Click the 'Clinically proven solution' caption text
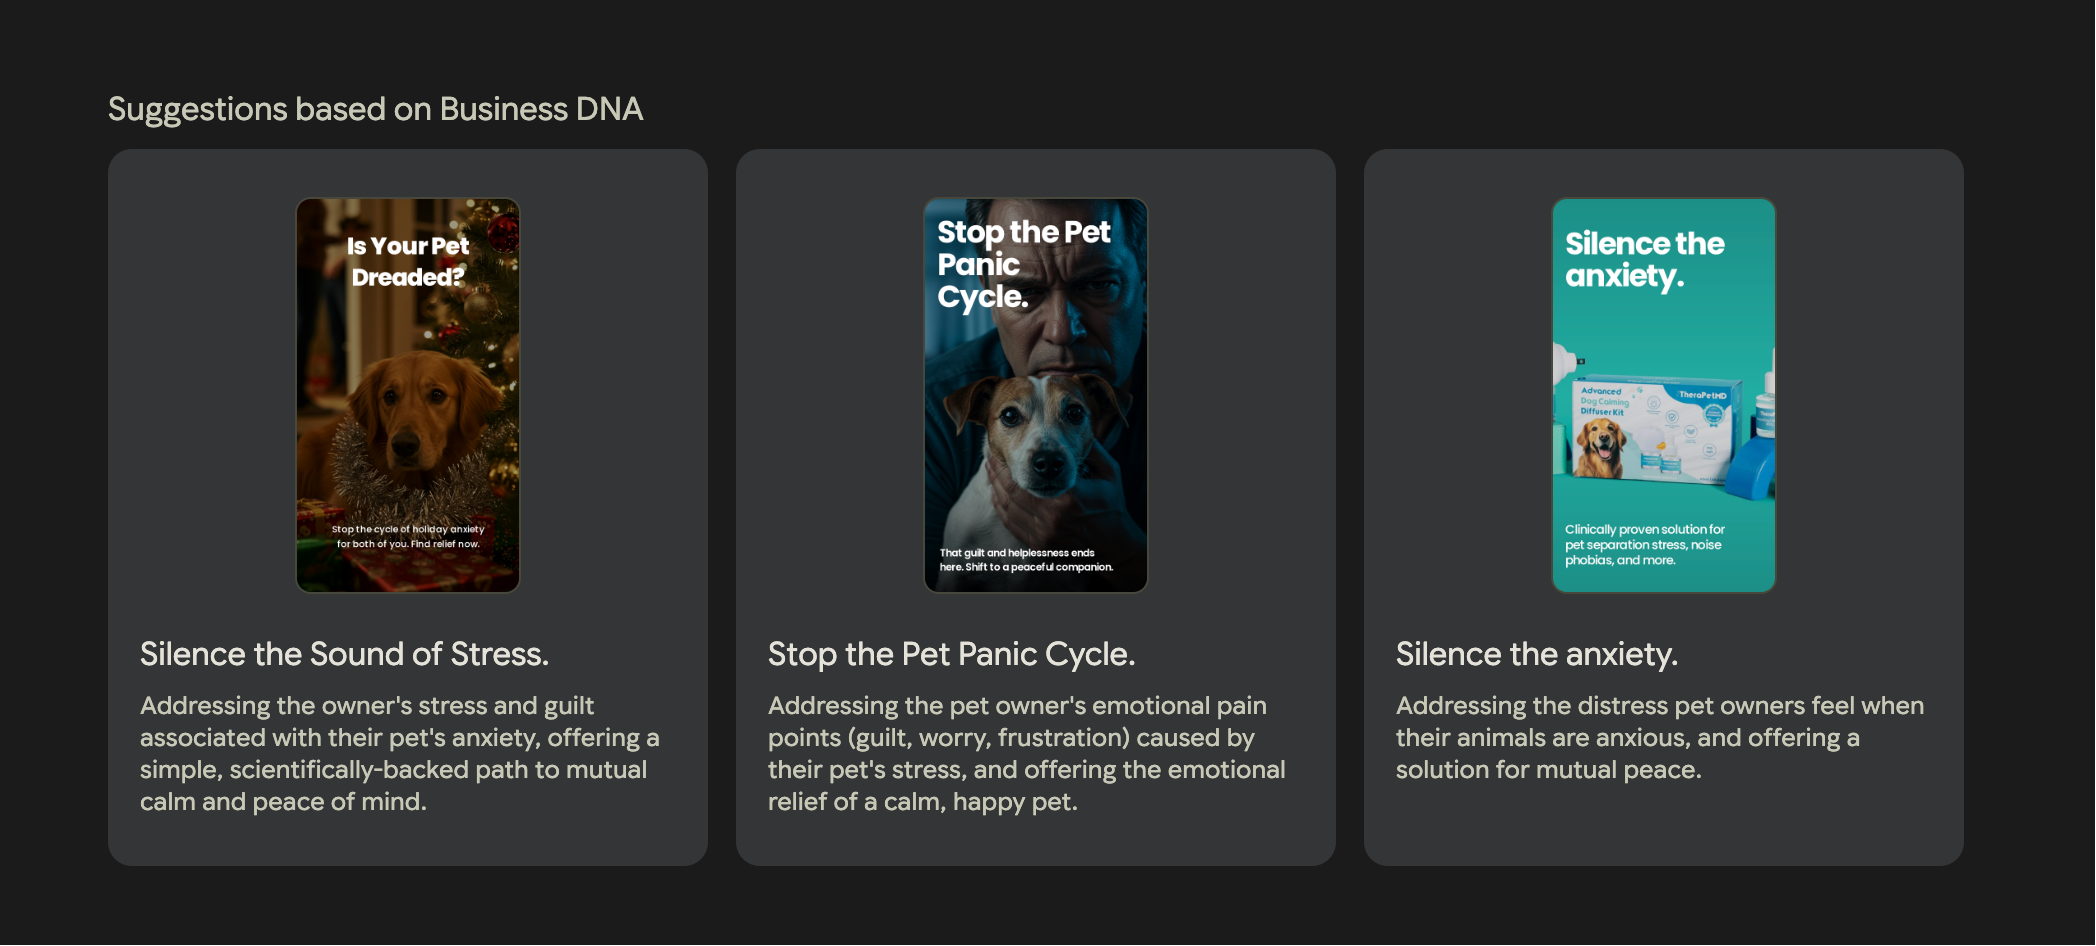The image size is (2096, 946). point(1644,545)
